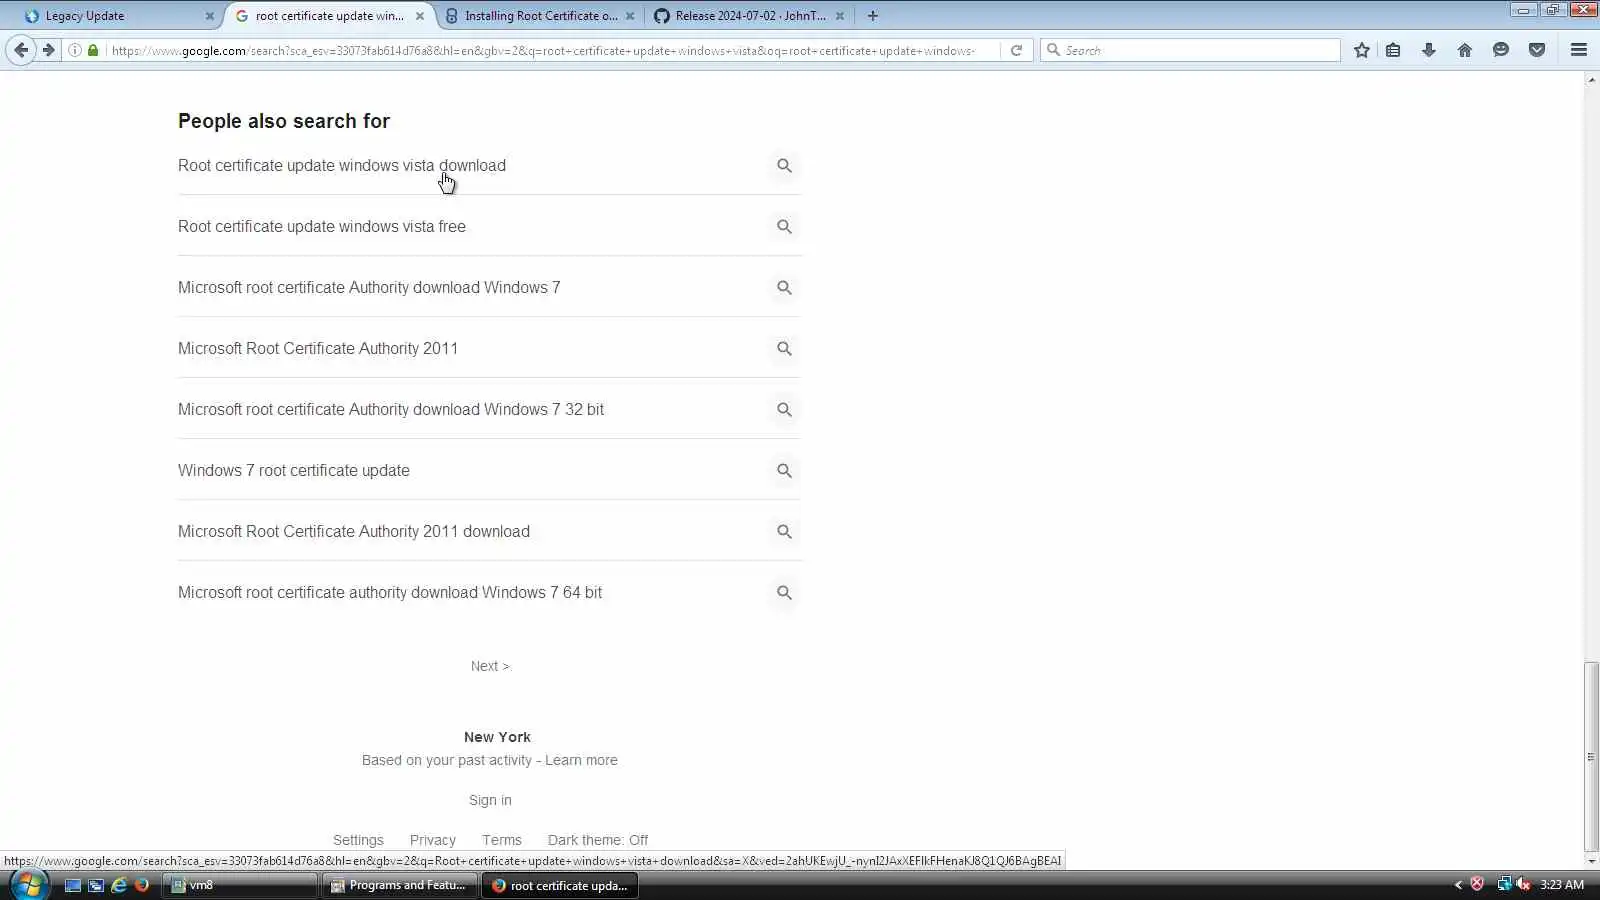Click search icon beside 'Authority download Windows 7' row

coord(785,288)
